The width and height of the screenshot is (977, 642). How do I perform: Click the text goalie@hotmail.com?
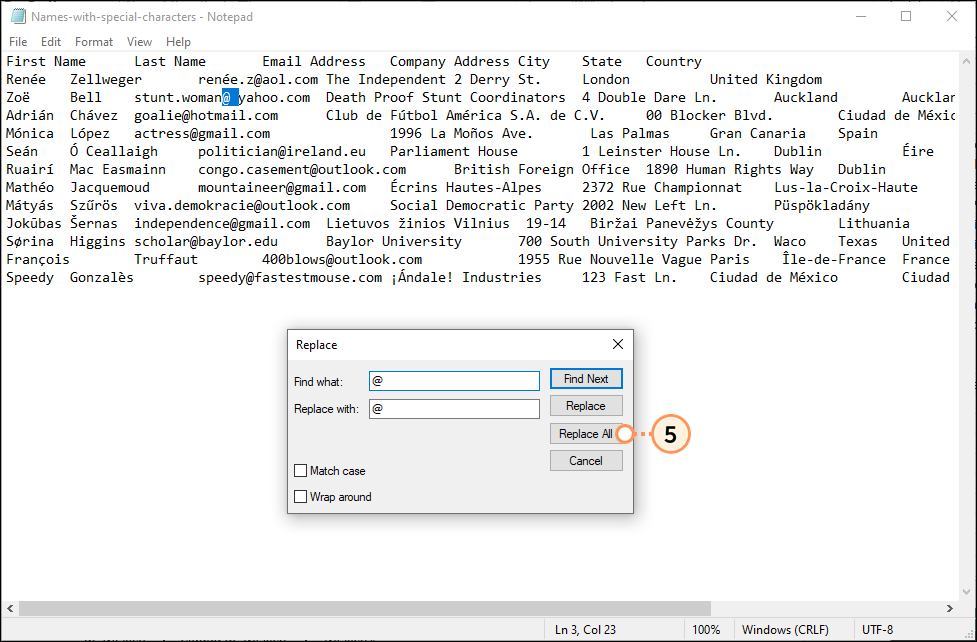click(x=206, y=115)
